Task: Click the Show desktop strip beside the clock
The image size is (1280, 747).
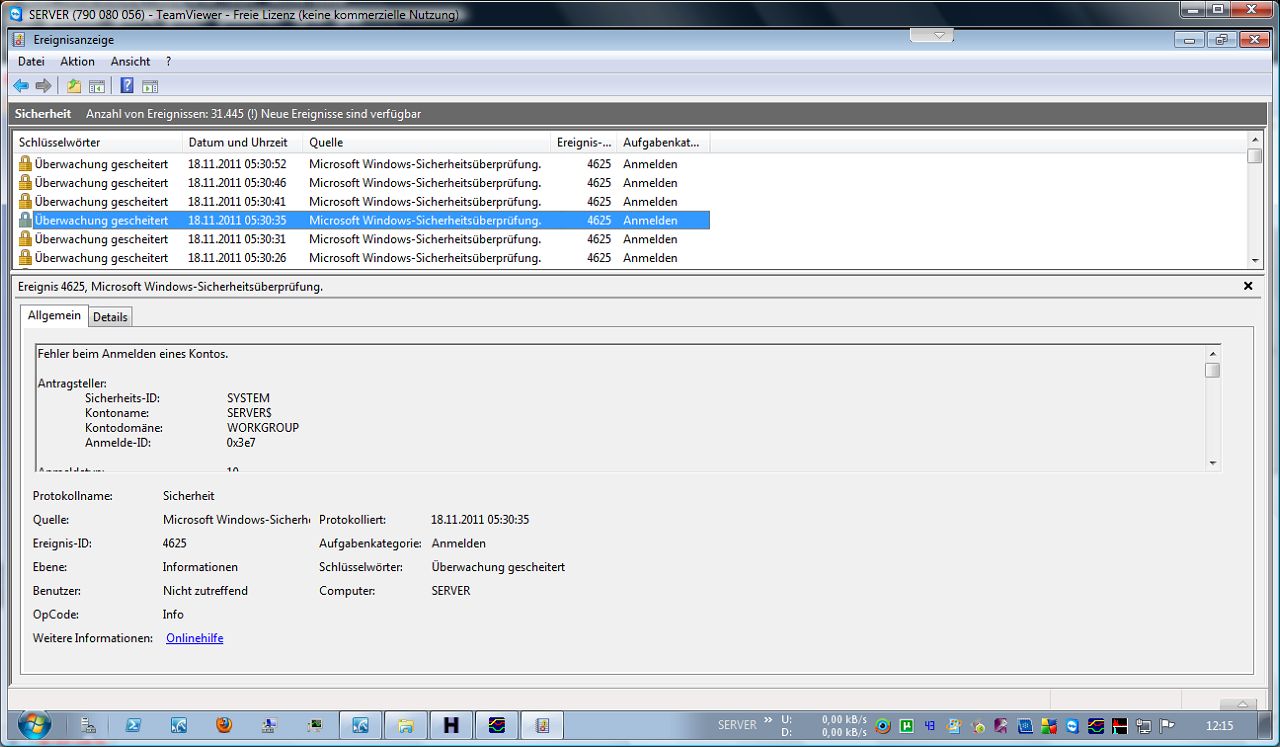Action: (x=1266, y=725)
